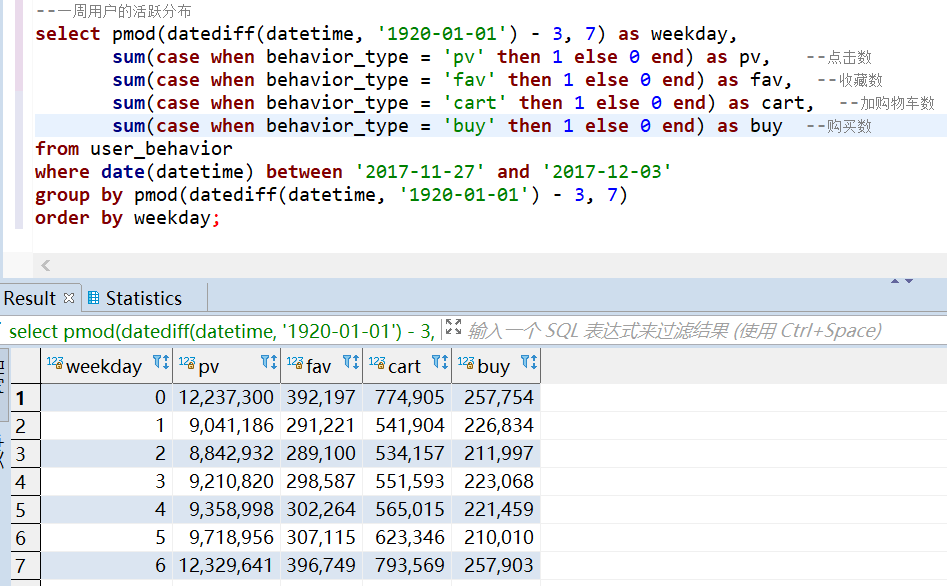
Task: Click the scroll-left arrow below the editor
Action: (x=46, y=265)
